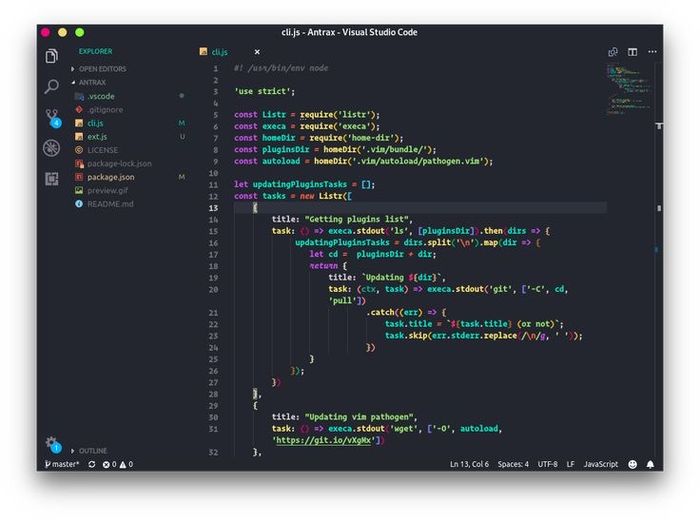Click the updatingPluginsTasks variable on line 11
The height and width of the screenshot is (520, 700).
coord(300,184)
